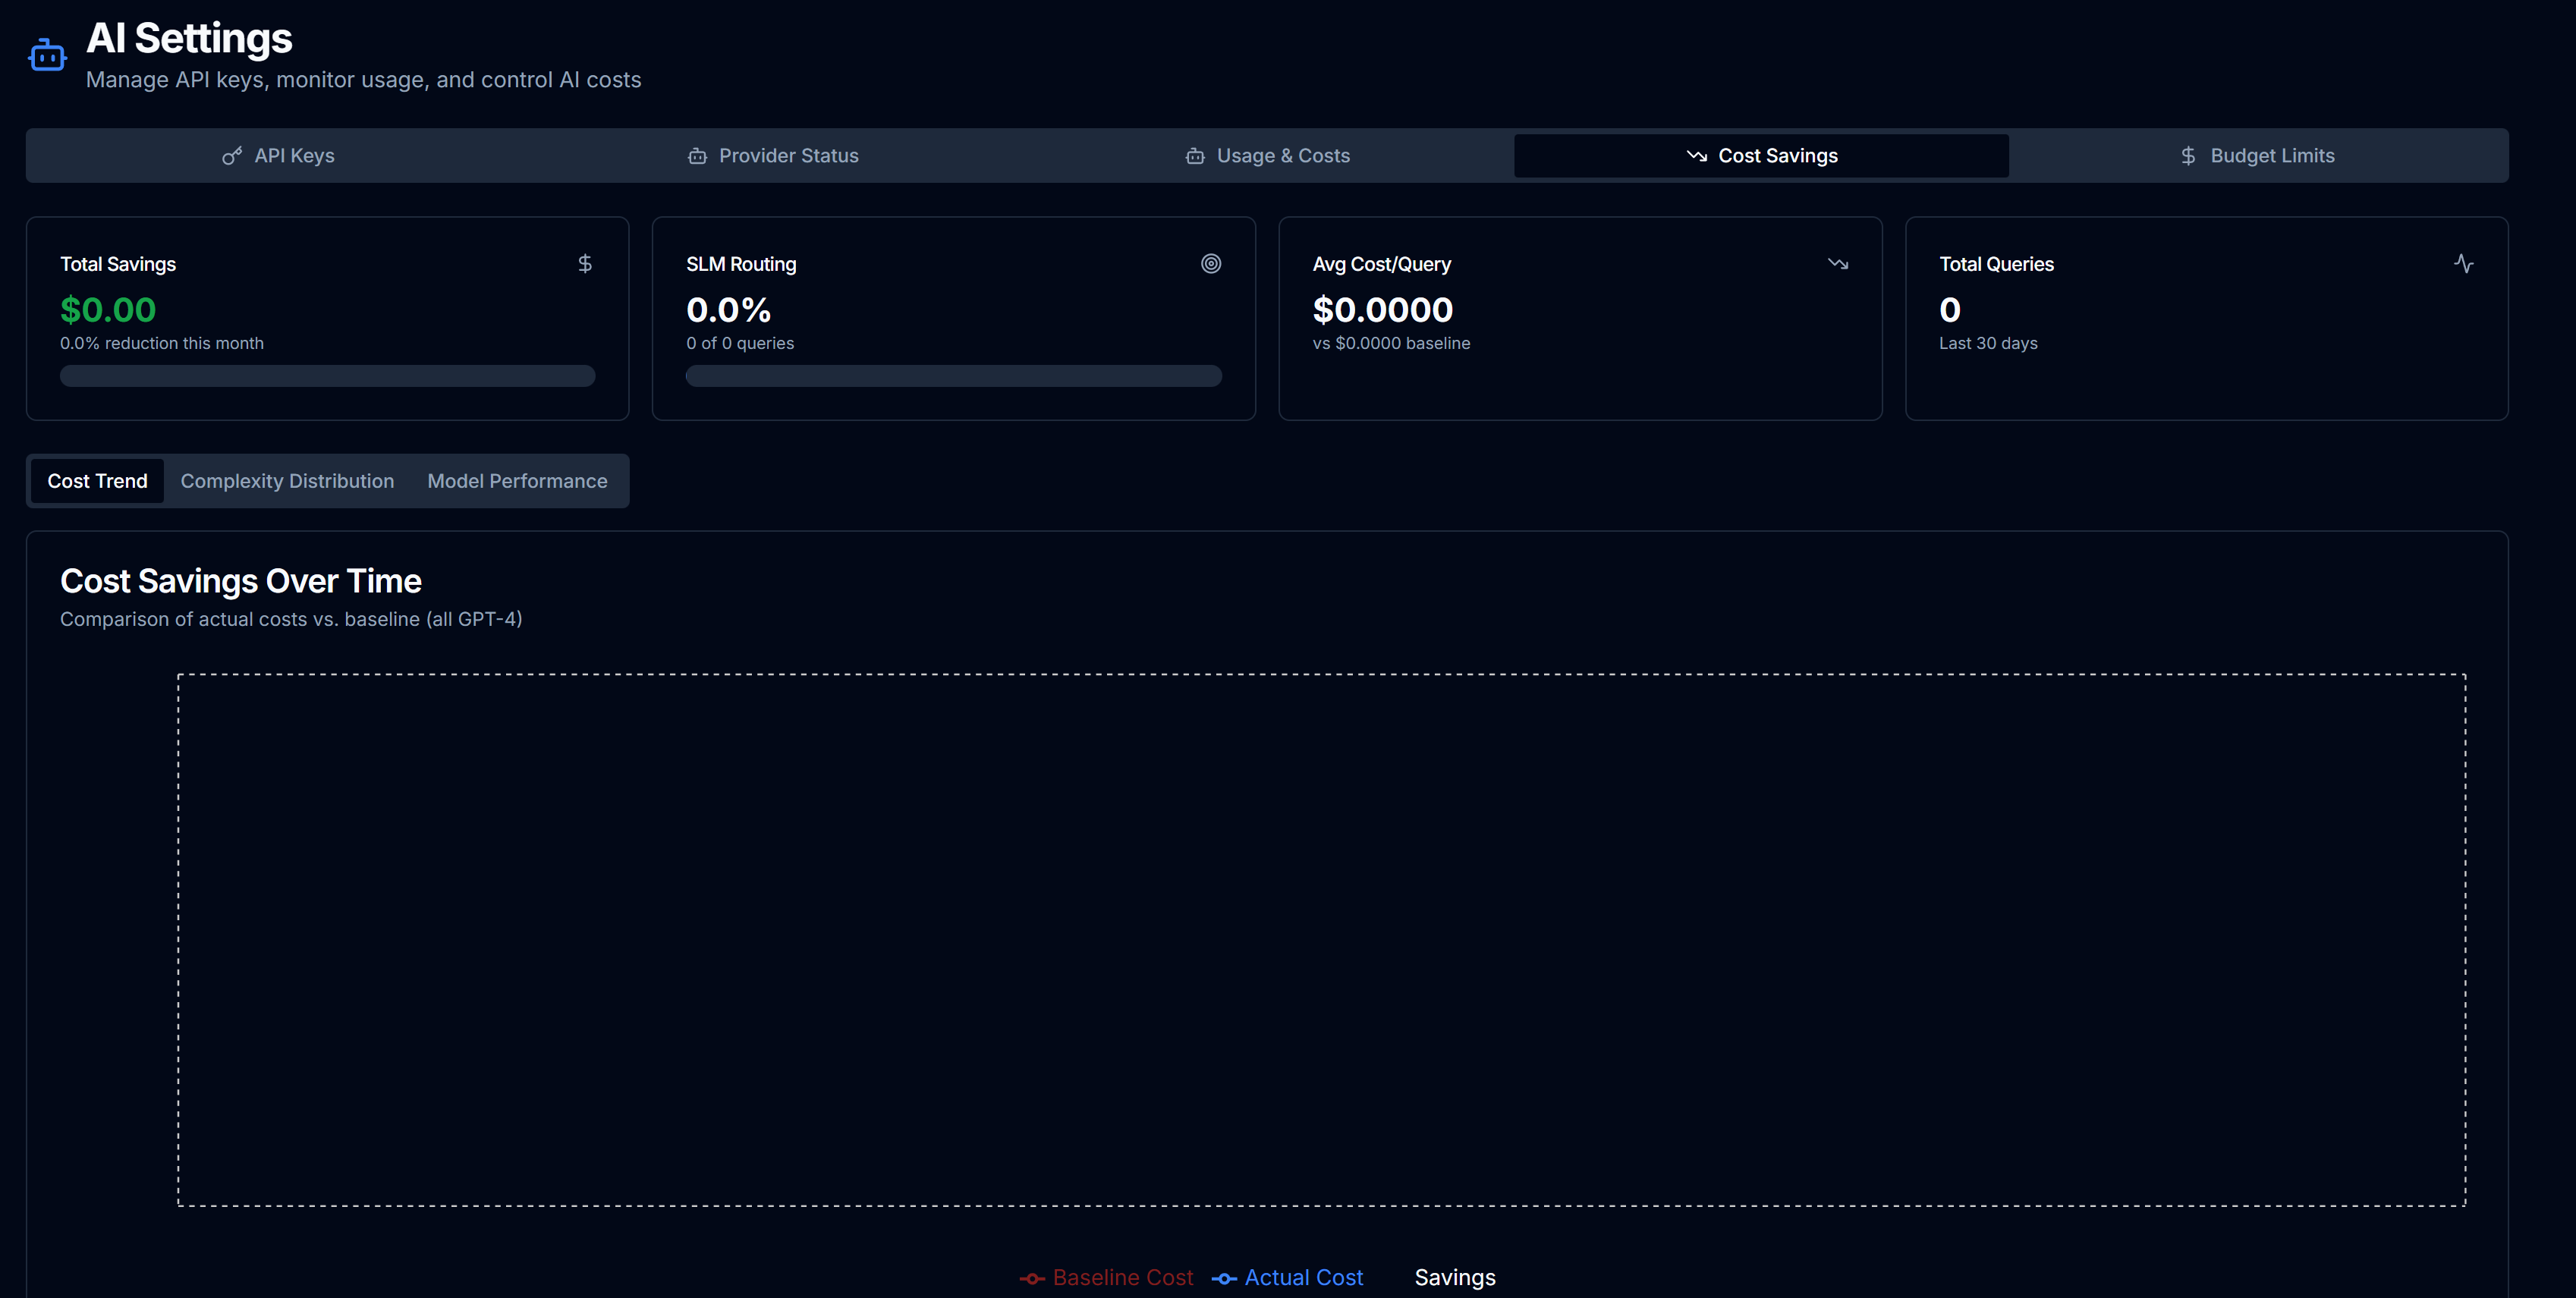This screenshot has width=2576, height=1298.
Task: Switch to the Model Performance view
Action: click(517, 481)
